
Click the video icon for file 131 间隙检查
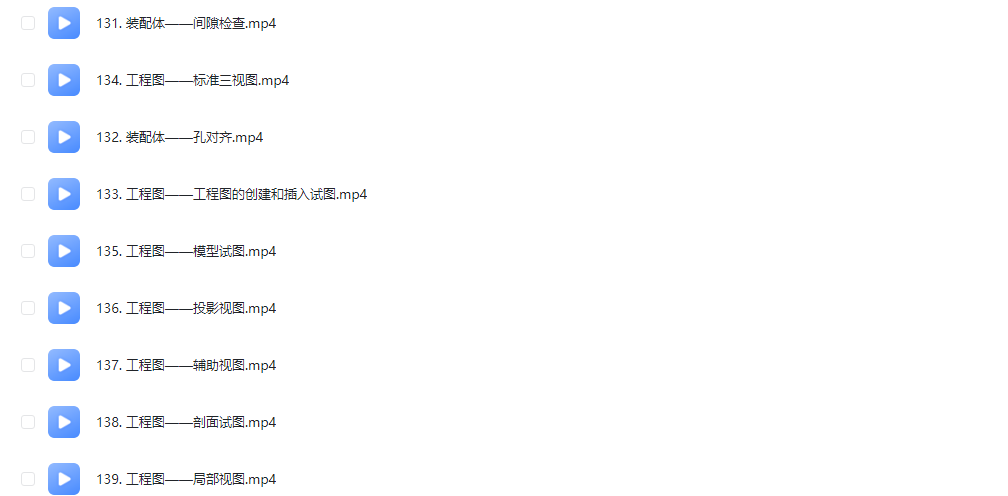pos(64,23)
